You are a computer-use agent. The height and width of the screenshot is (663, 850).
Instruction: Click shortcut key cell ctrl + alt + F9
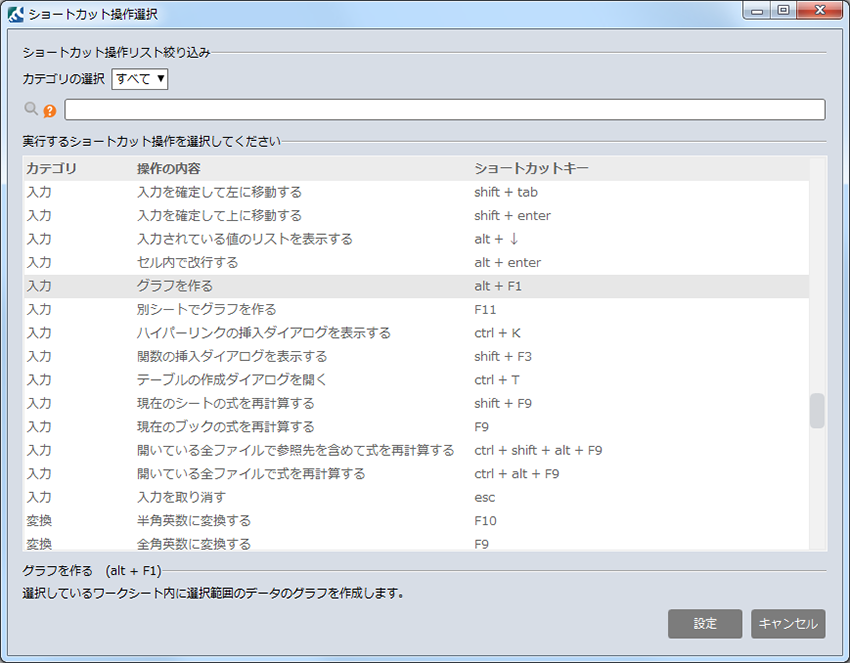[517, 474]
